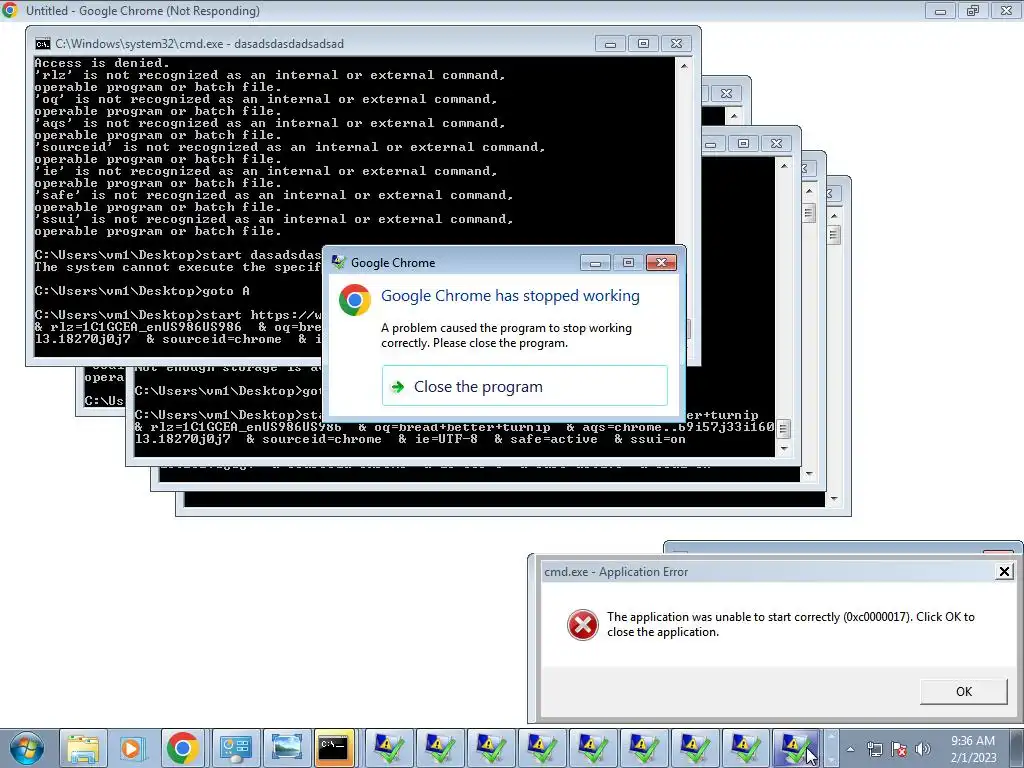The image size is (1024, 768).
Task: Switch to Google Chrome in the taskbar
Action: (183, 748)
